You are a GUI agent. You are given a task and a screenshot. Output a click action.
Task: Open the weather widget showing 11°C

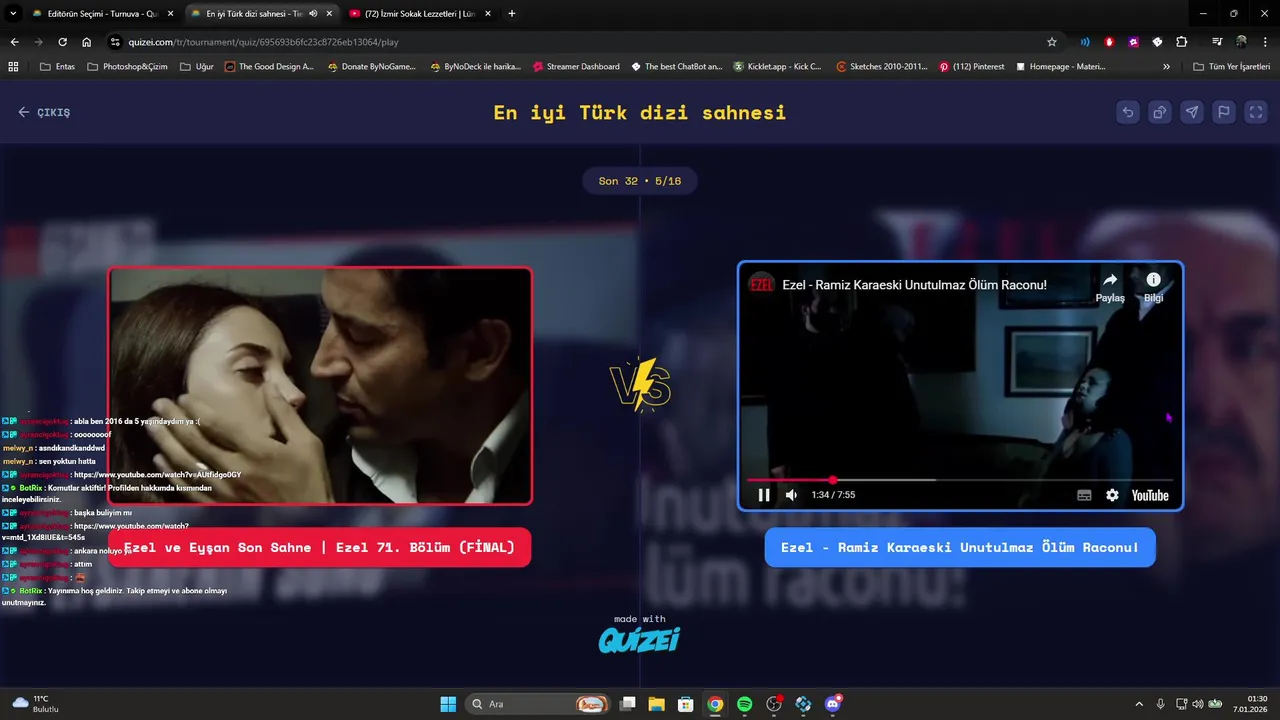tap(35, 703)
